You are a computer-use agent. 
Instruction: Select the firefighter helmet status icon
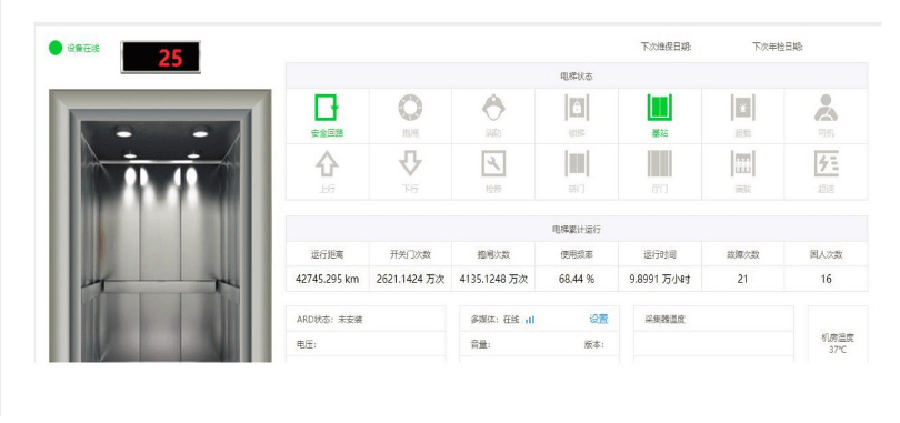493,107
